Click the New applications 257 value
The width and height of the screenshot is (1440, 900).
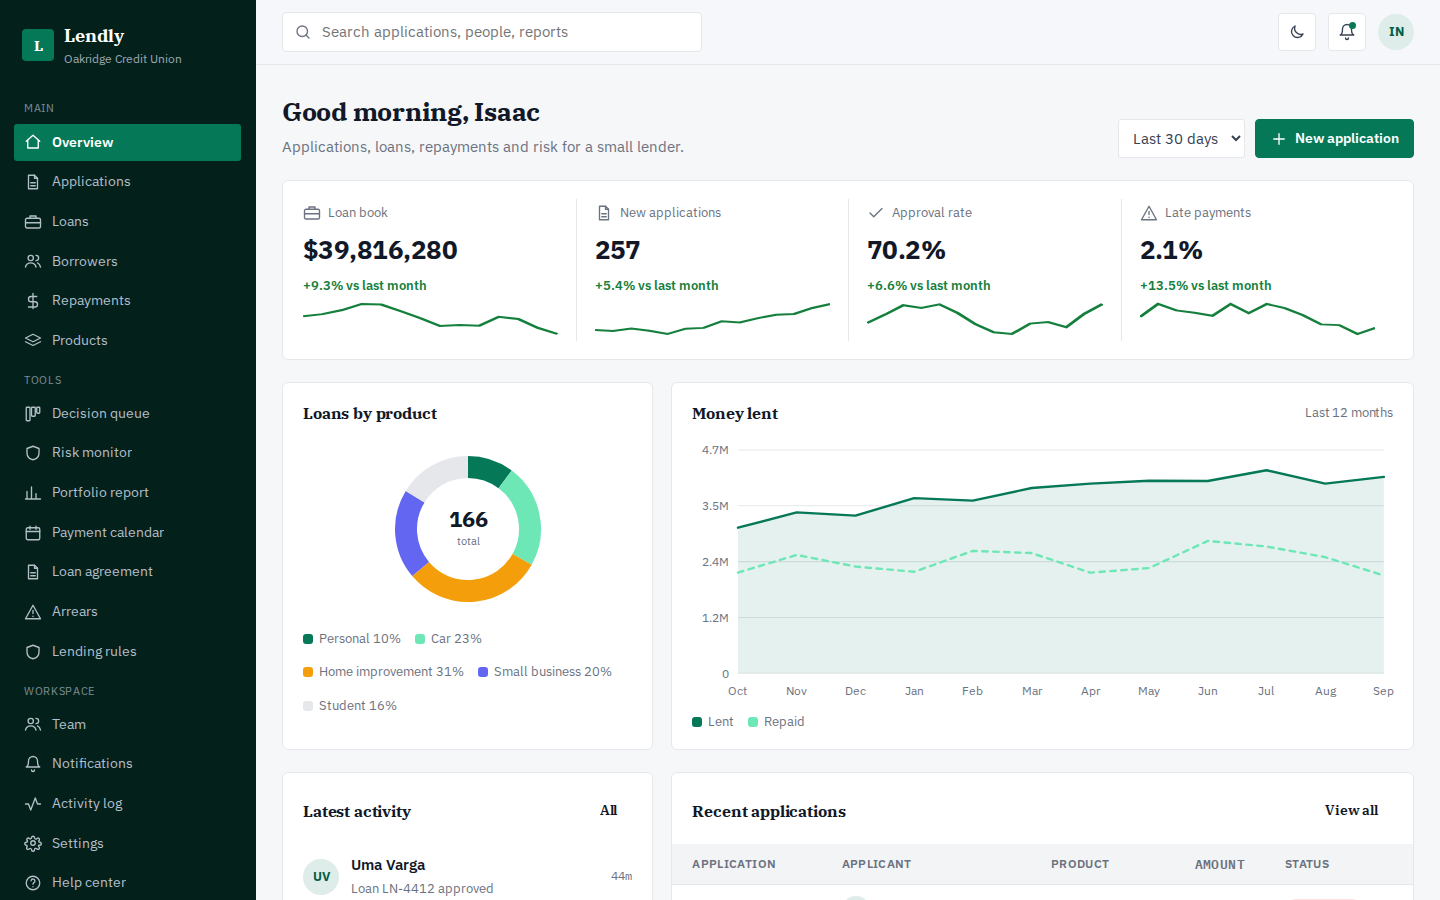coord(617,250)
